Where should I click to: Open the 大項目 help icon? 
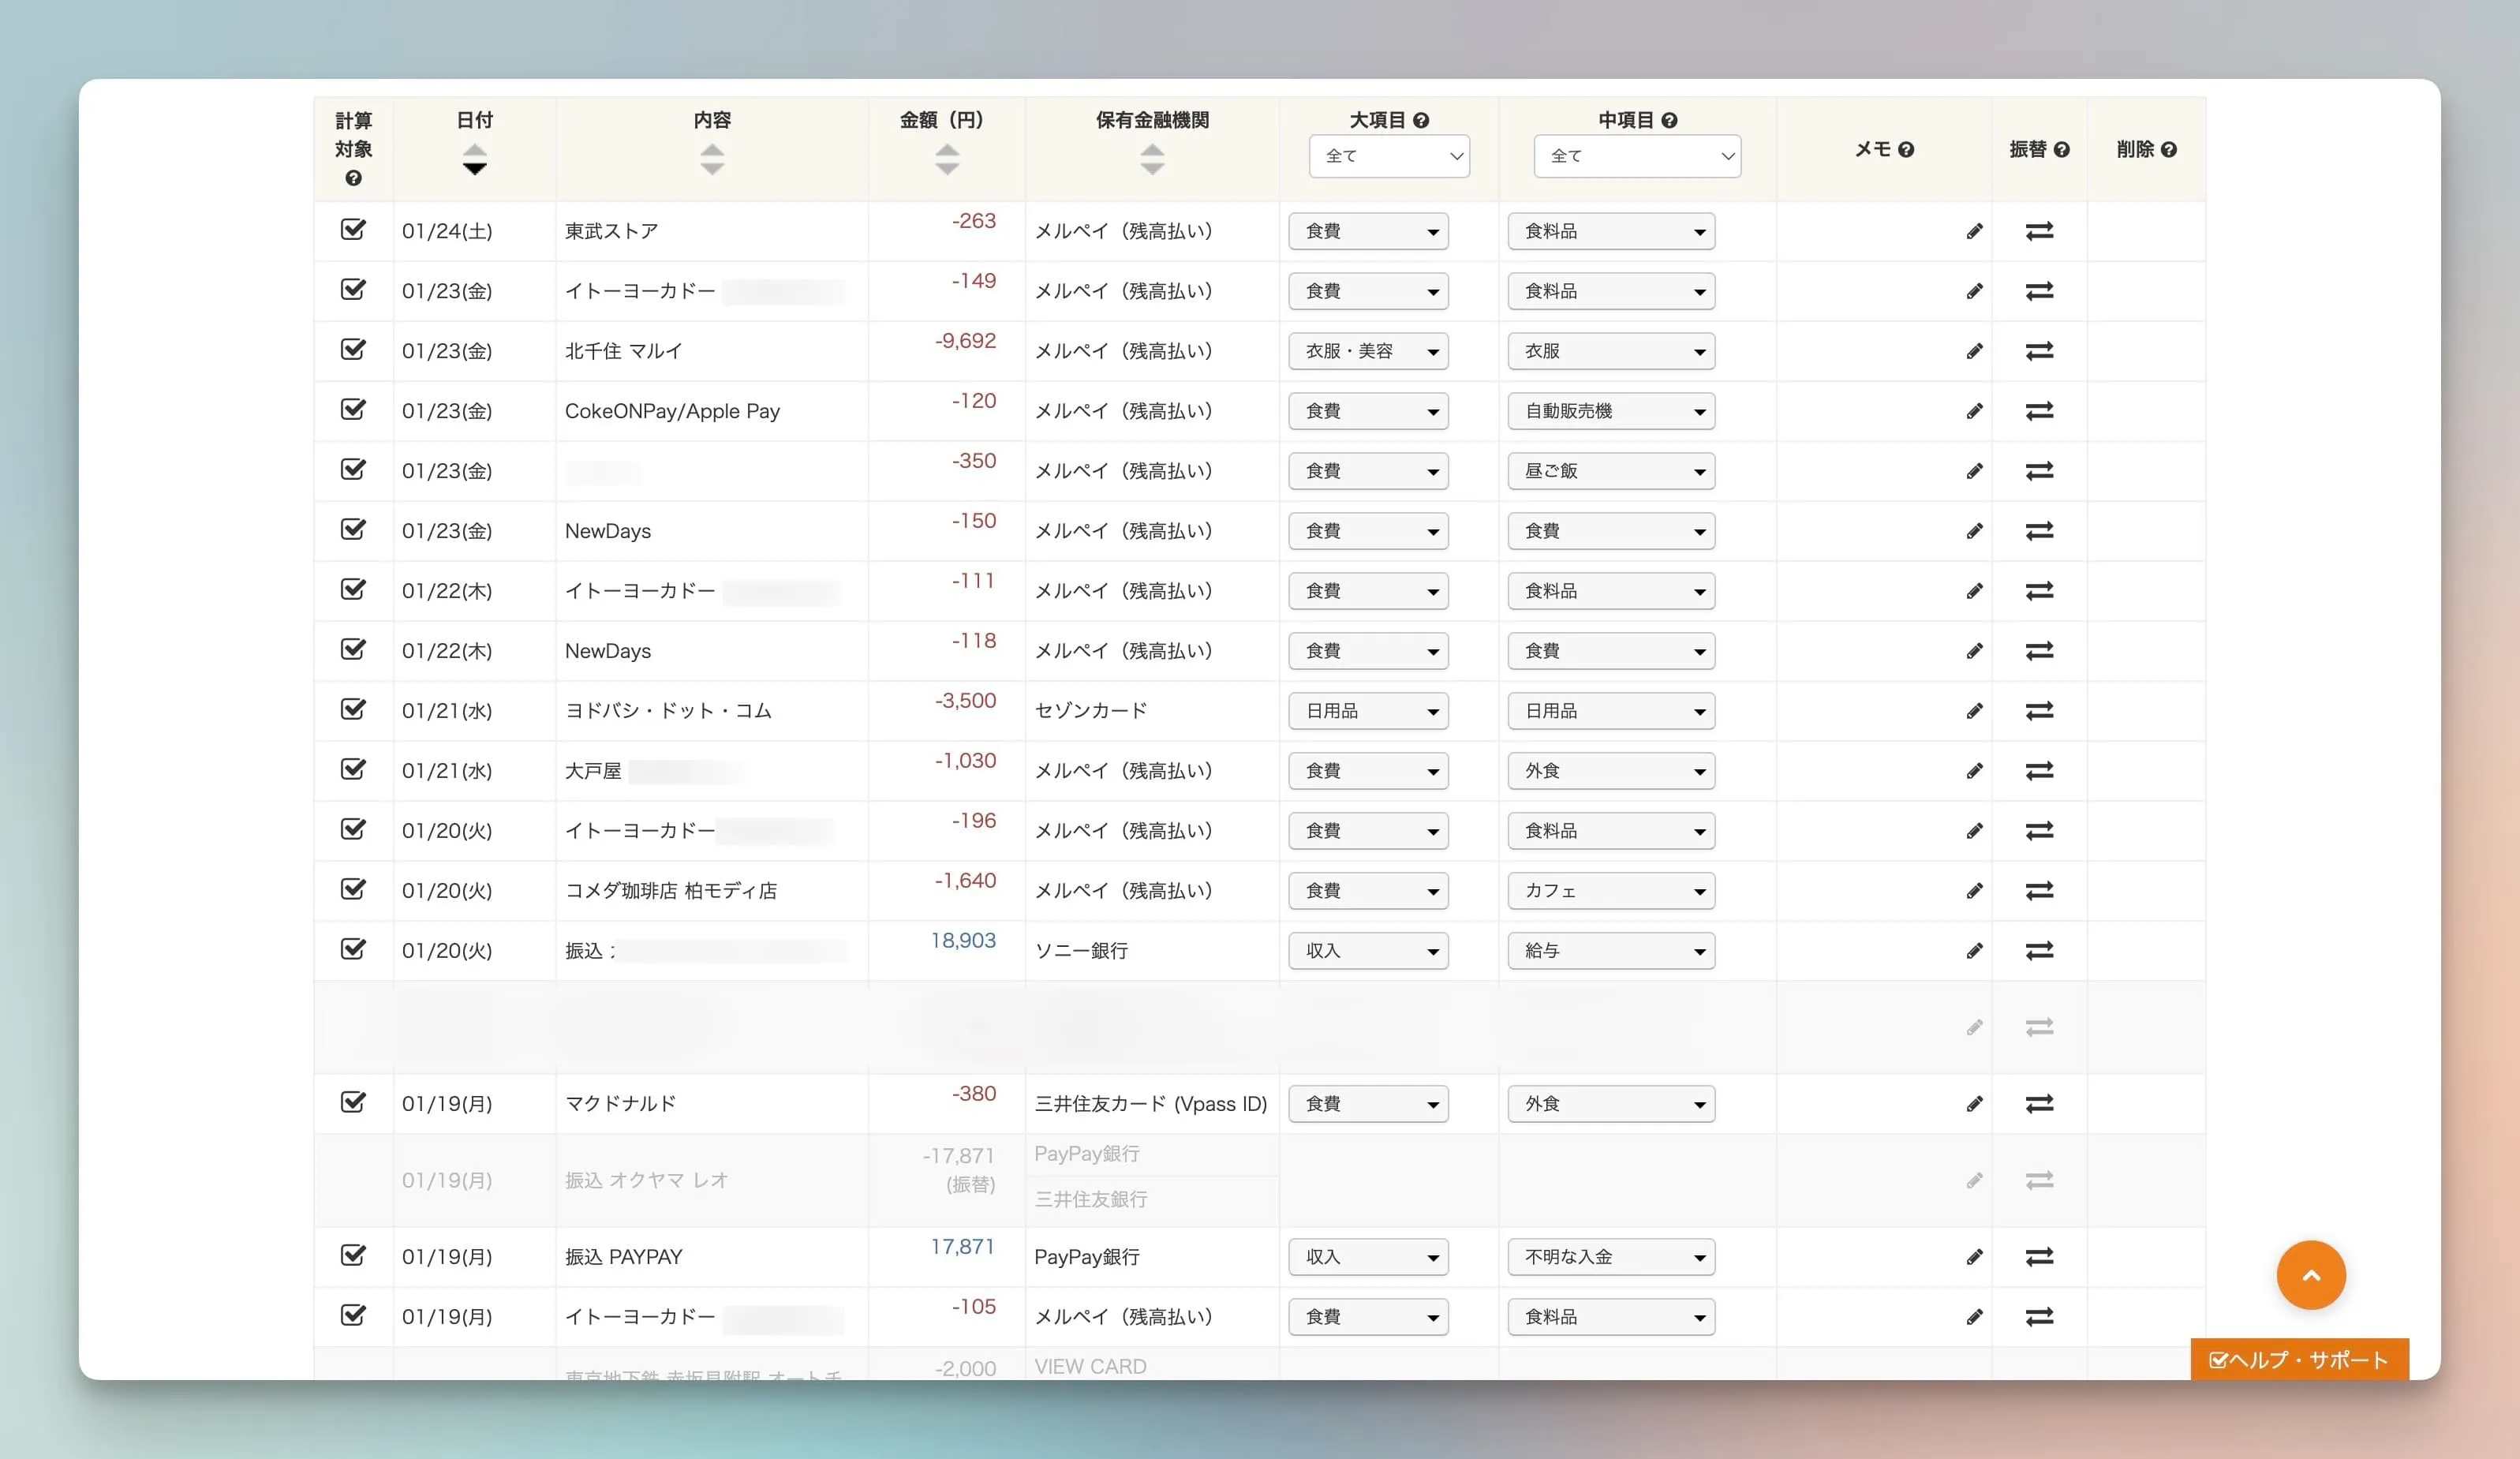1423,119
